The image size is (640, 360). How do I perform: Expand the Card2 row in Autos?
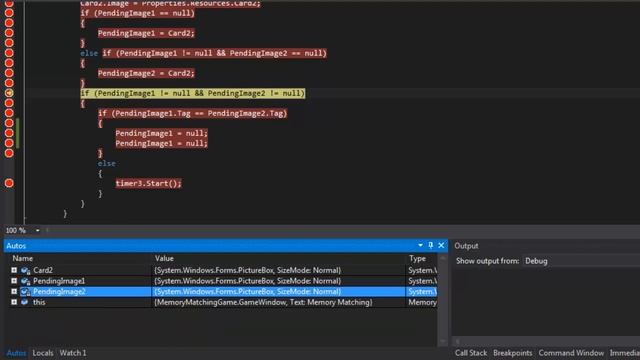(14, 270)
